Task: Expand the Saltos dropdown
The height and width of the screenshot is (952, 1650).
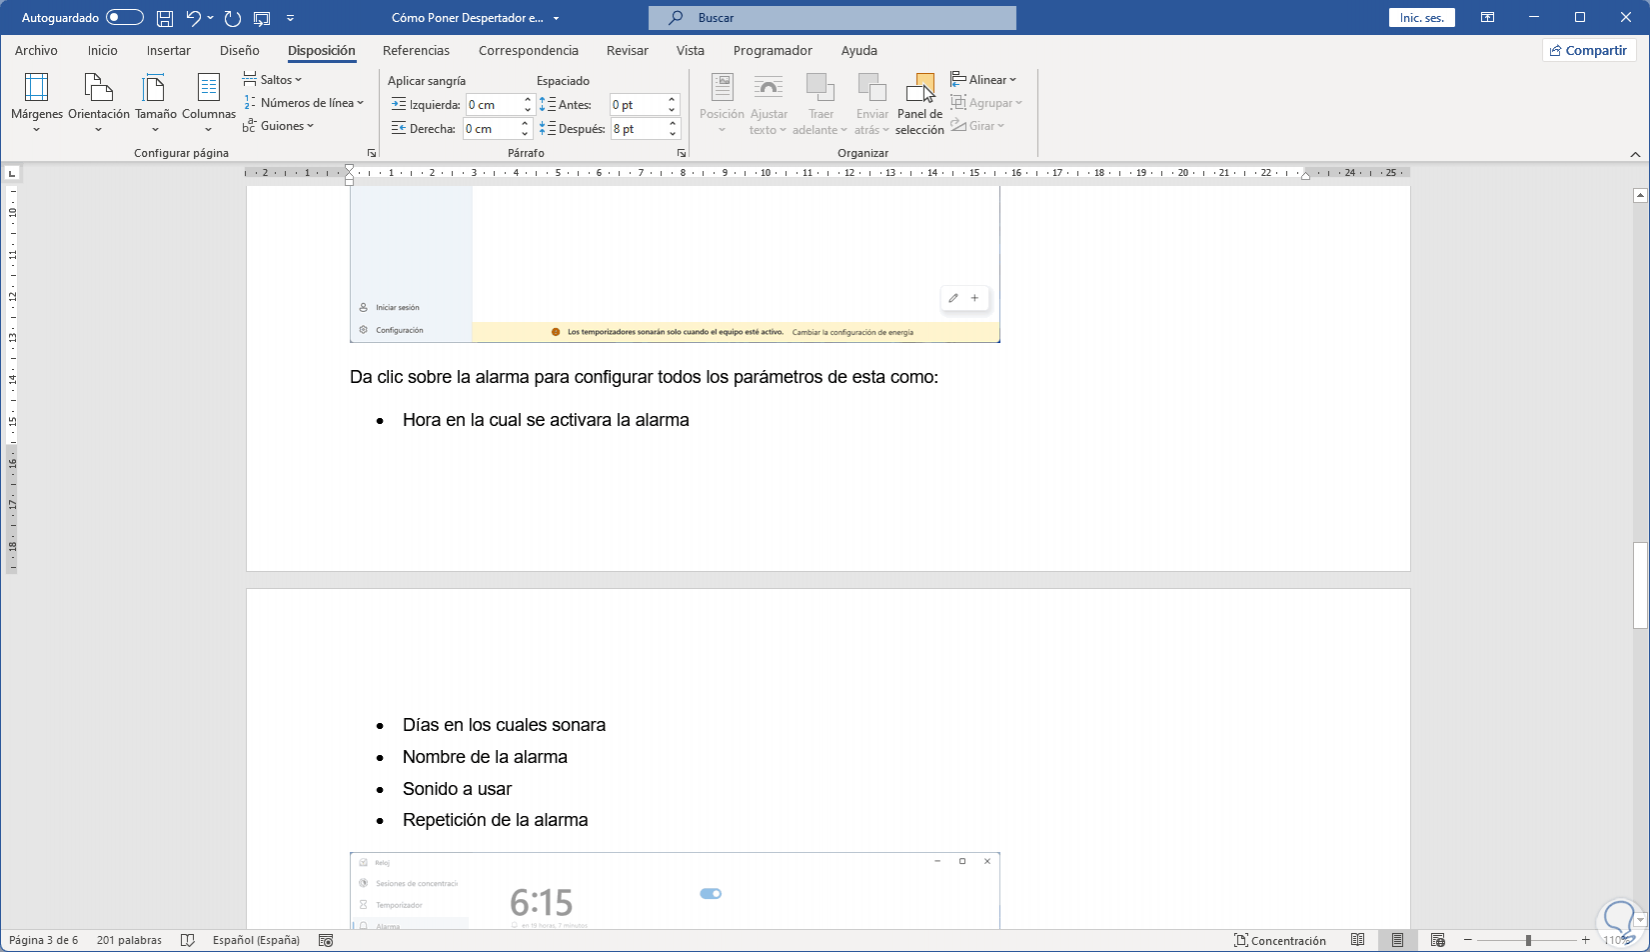Action: (x=272, y=79)
